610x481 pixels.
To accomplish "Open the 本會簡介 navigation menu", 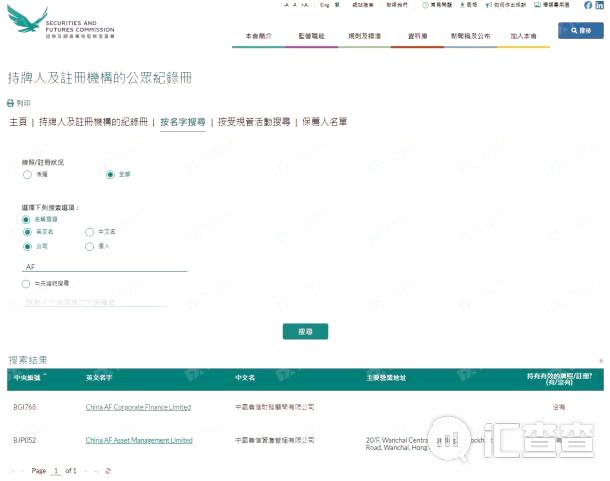I will (x=258, y=36).
